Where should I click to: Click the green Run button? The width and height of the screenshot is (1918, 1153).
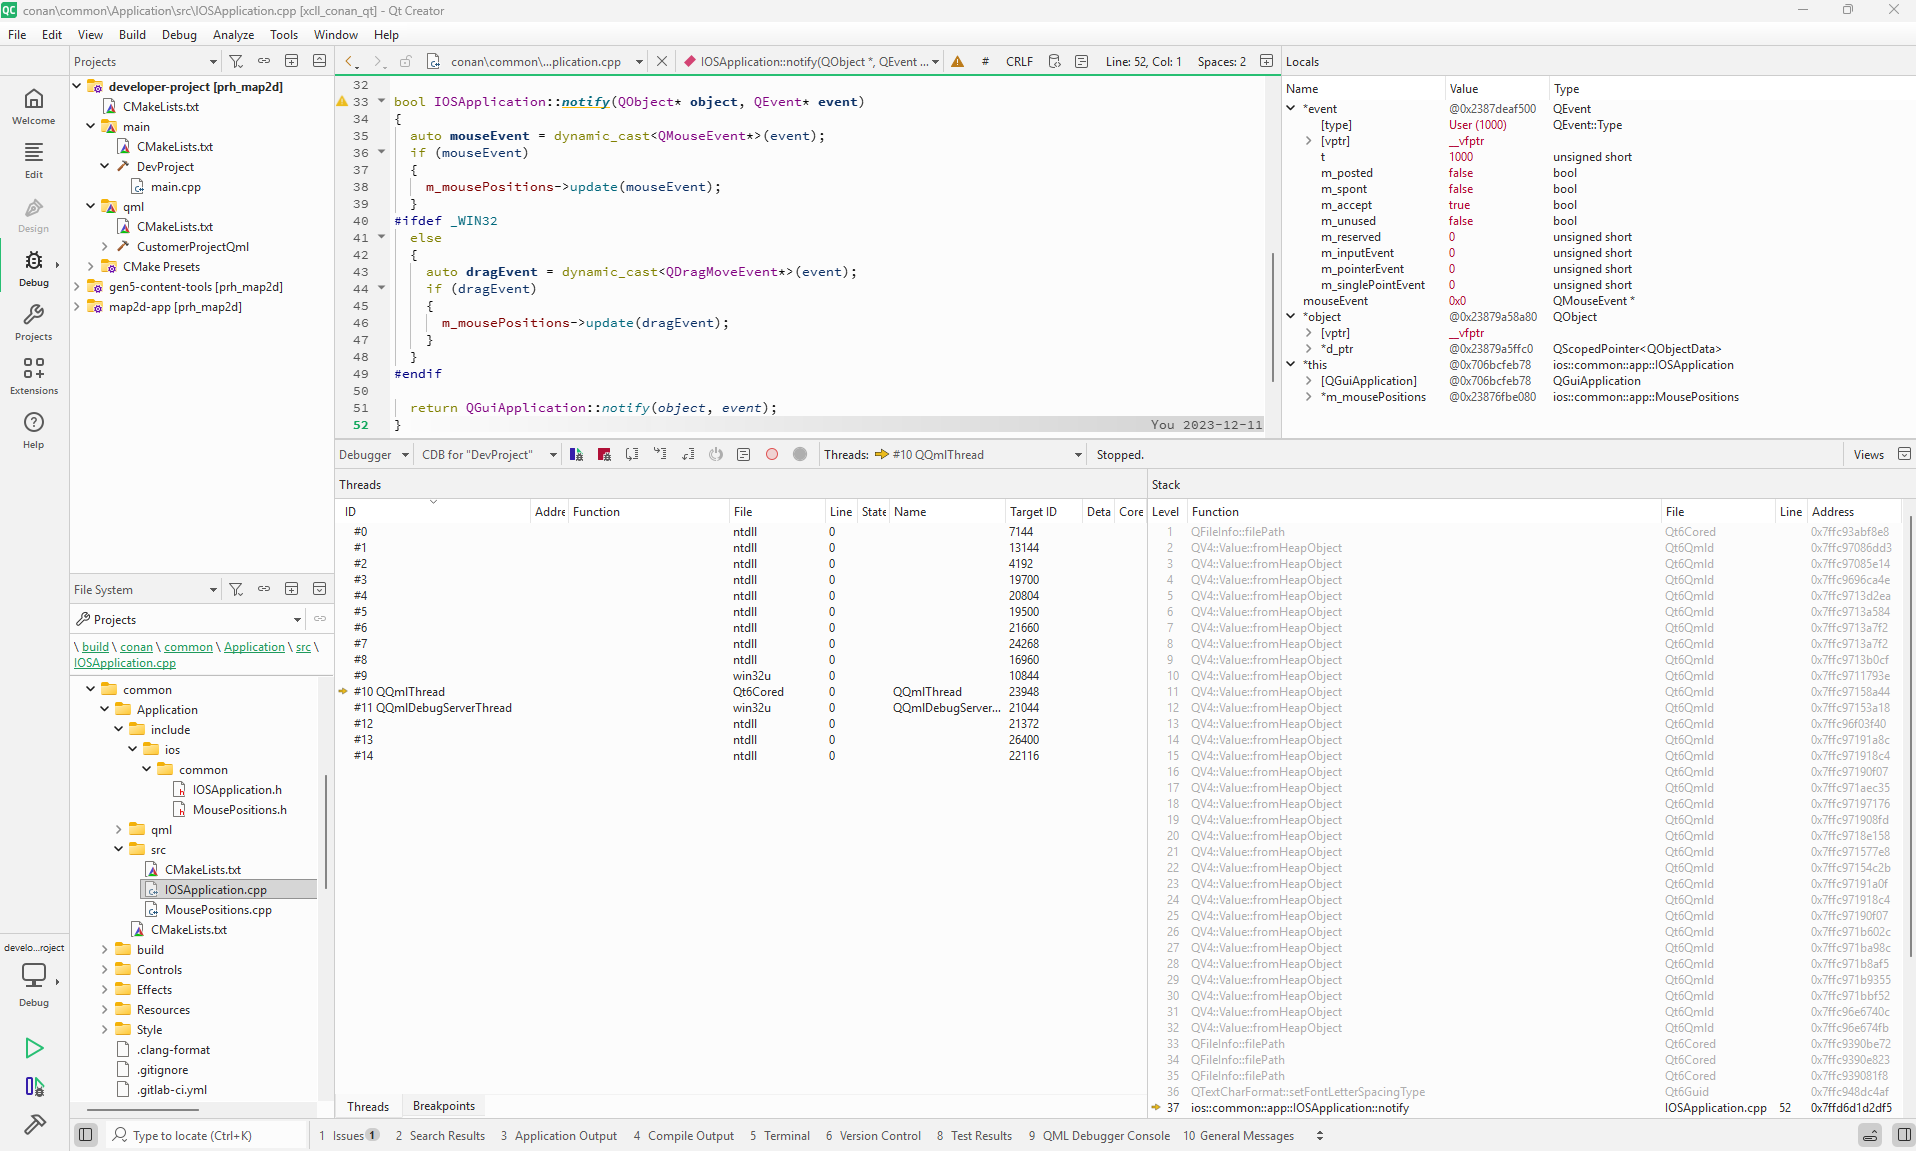click(x=34, y=1048)
